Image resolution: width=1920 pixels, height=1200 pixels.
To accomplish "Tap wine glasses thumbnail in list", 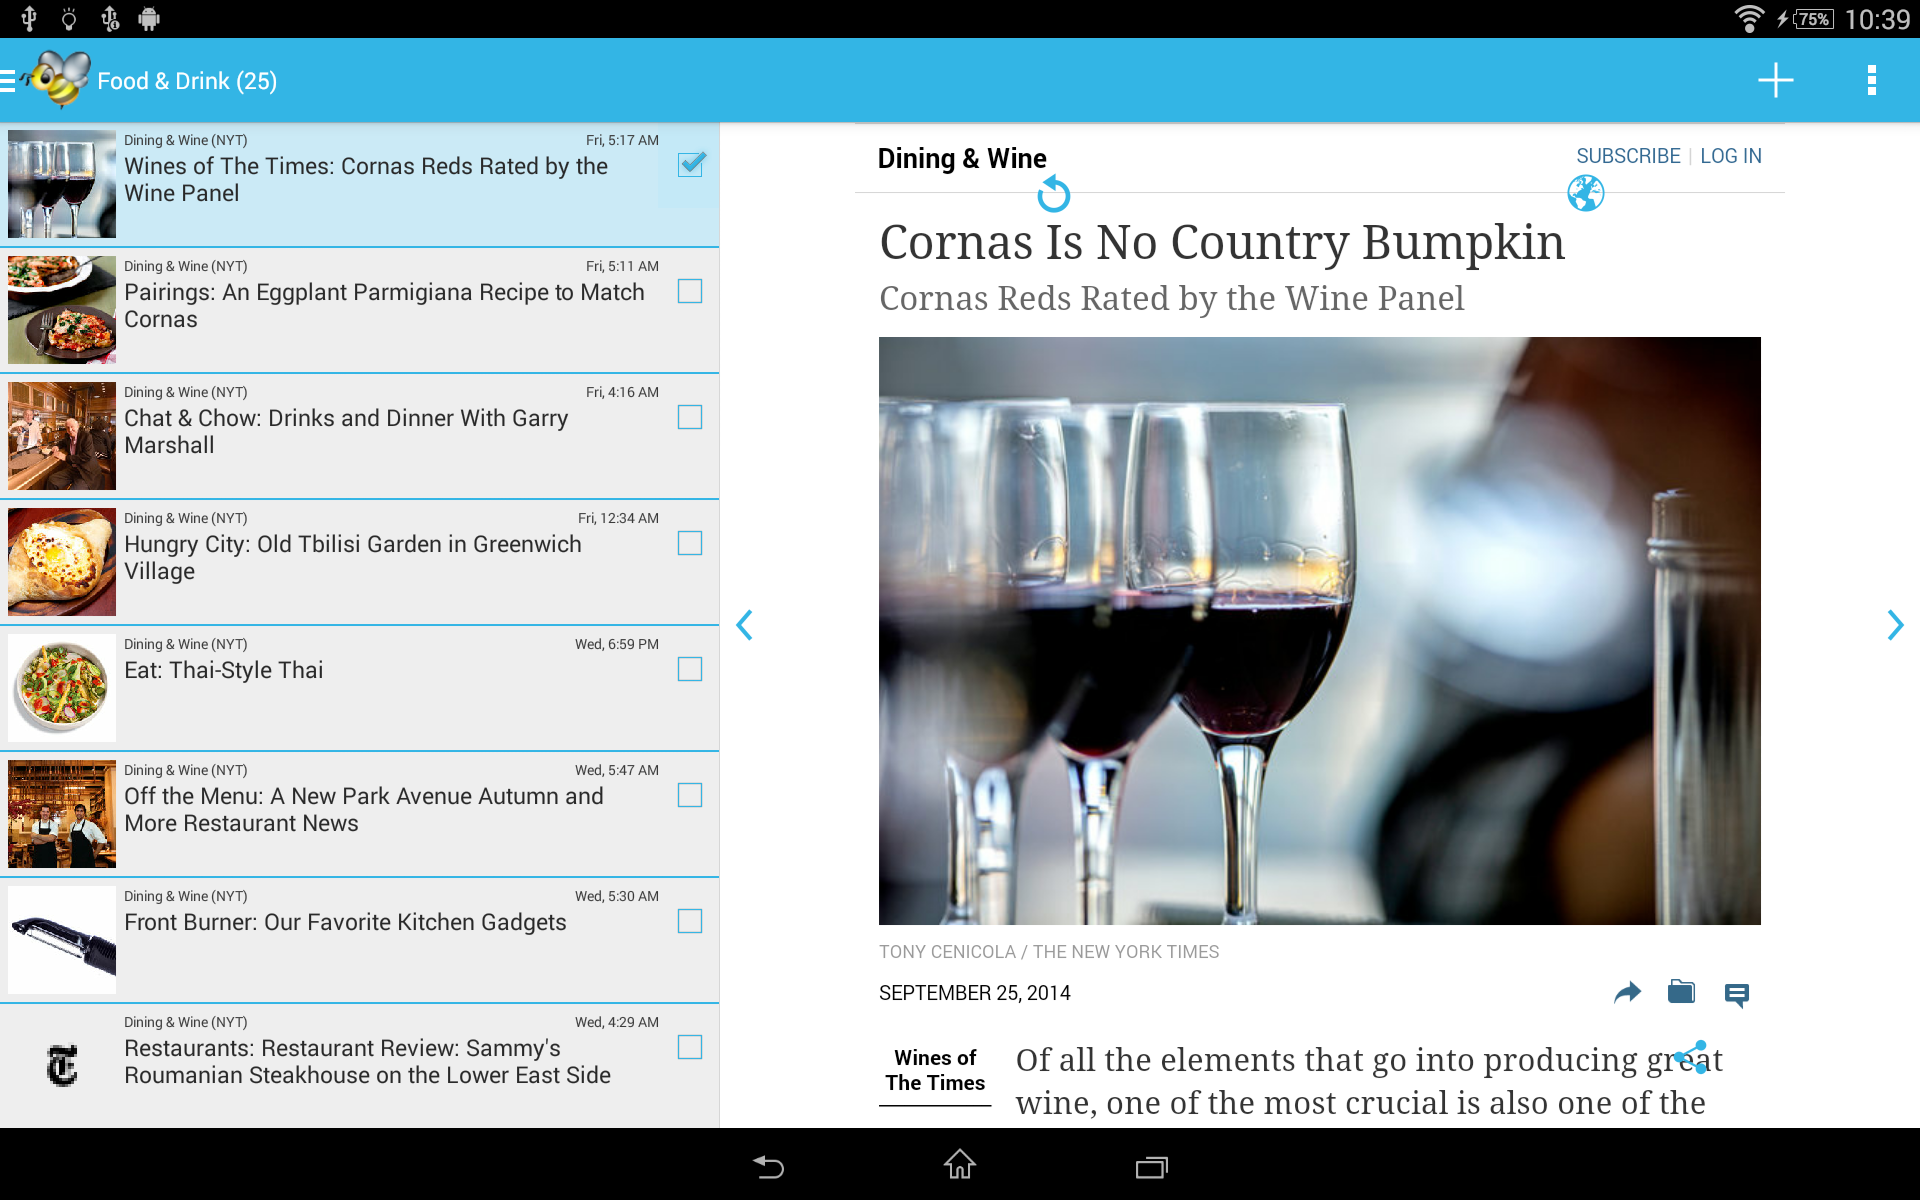I will point(62,184).
